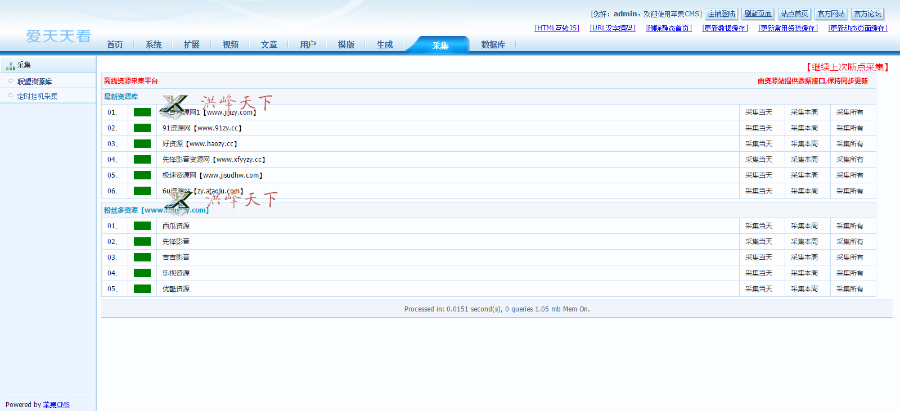Click 采集所有 for 乐视资源 row
The image size is (900, 411).
(x=849, y=273)
